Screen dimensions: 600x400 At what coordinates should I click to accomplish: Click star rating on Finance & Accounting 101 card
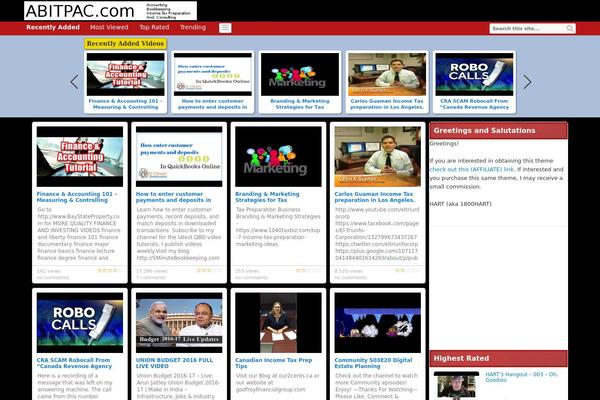[110, 270]
